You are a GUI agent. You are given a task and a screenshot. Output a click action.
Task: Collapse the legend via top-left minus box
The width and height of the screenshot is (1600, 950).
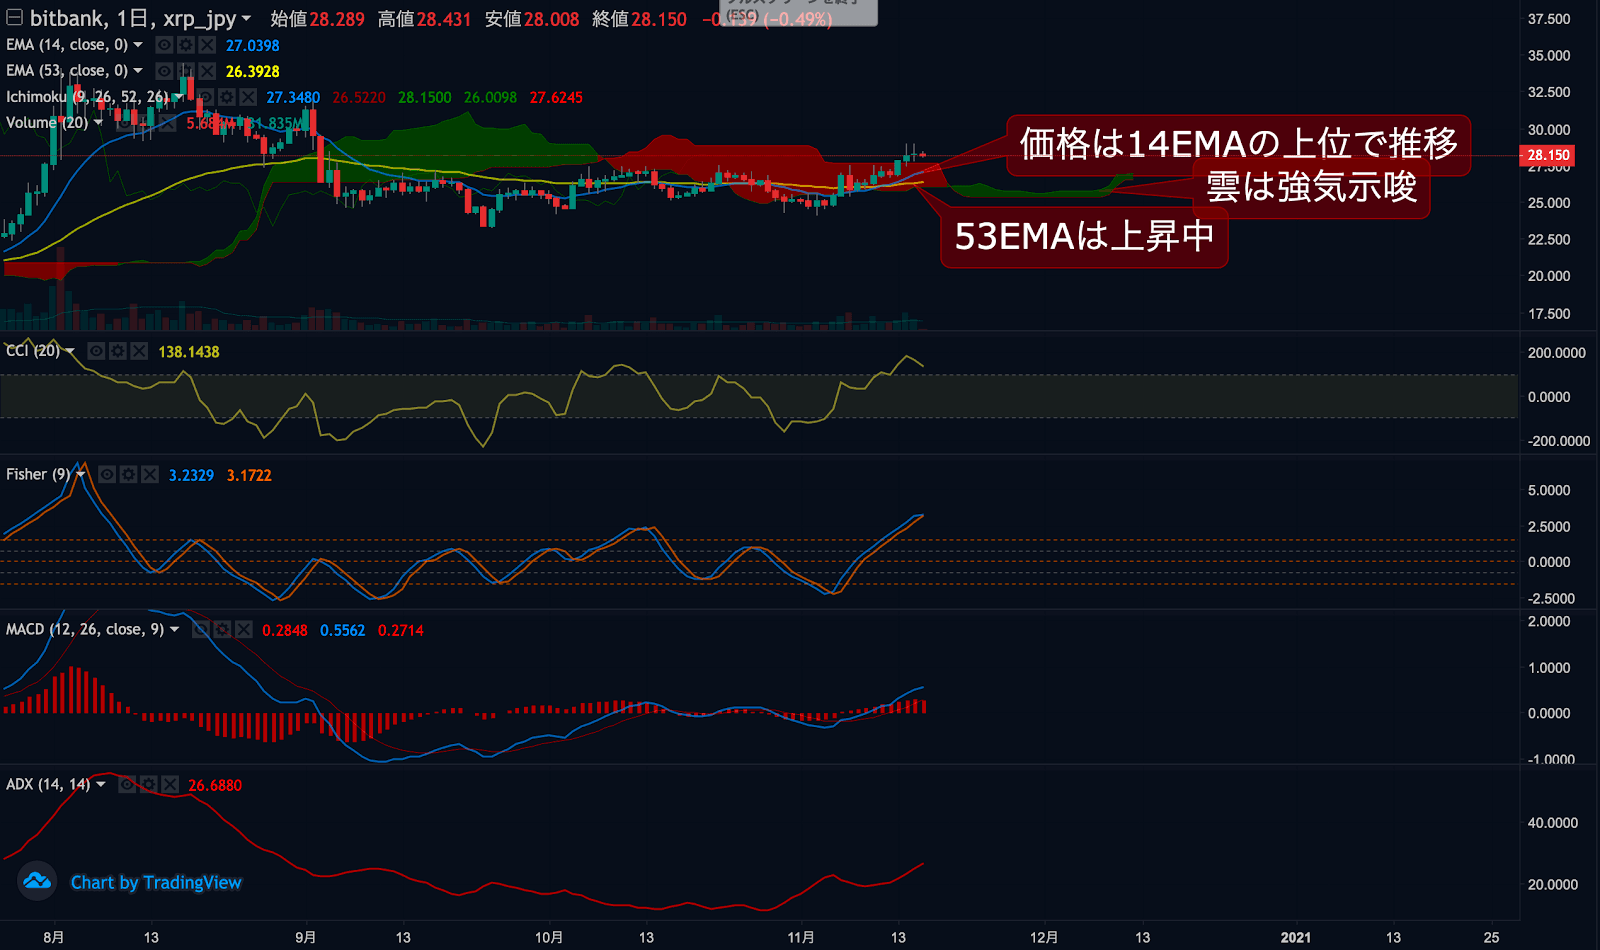[x=14, y=17]
